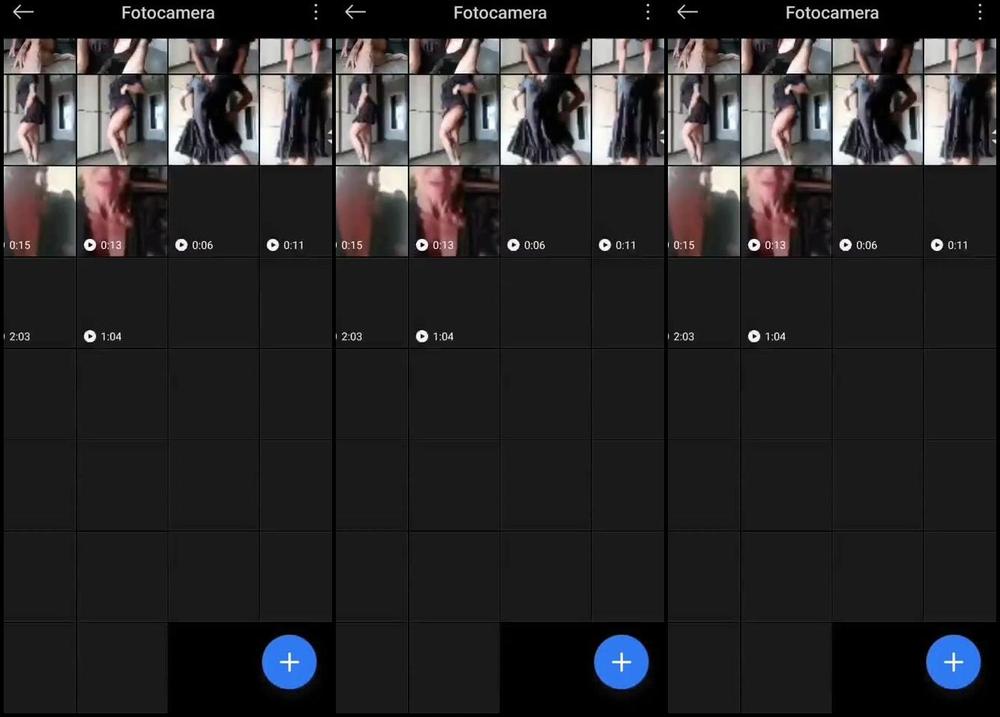Play the 0:13 video via its play icon
Viewport: 1000px width, 717px height.
click(x=89, y=244)
